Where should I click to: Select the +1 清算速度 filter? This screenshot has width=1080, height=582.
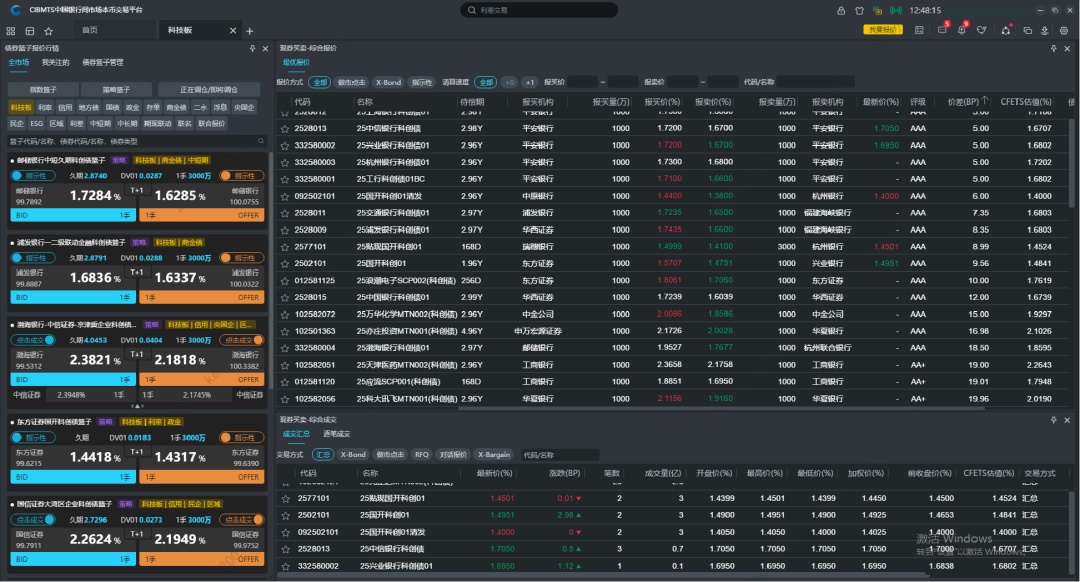[530, 83]
